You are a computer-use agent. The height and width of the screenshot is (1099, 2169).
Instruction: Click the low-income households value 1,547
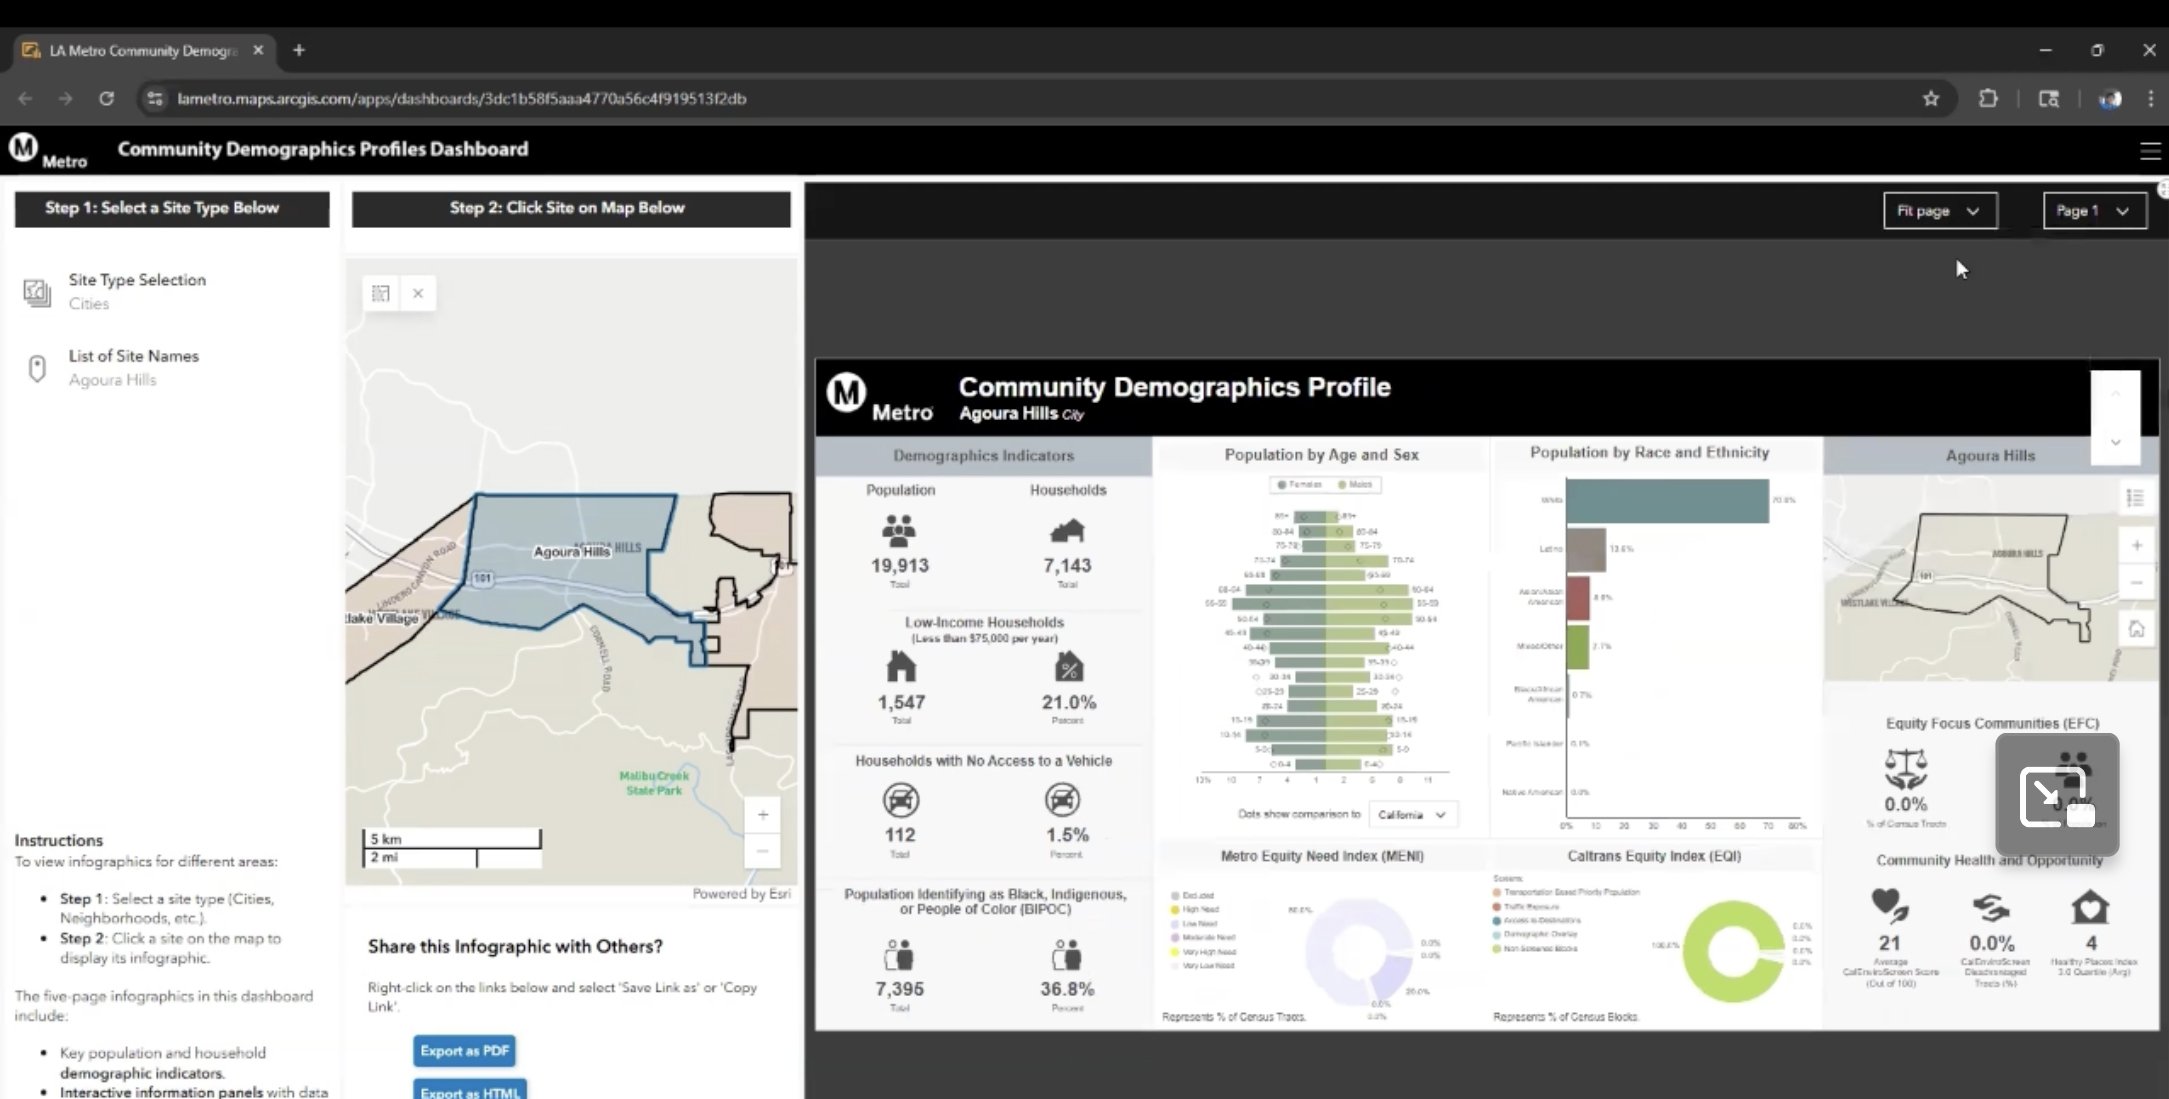click(x=901, y=702)
